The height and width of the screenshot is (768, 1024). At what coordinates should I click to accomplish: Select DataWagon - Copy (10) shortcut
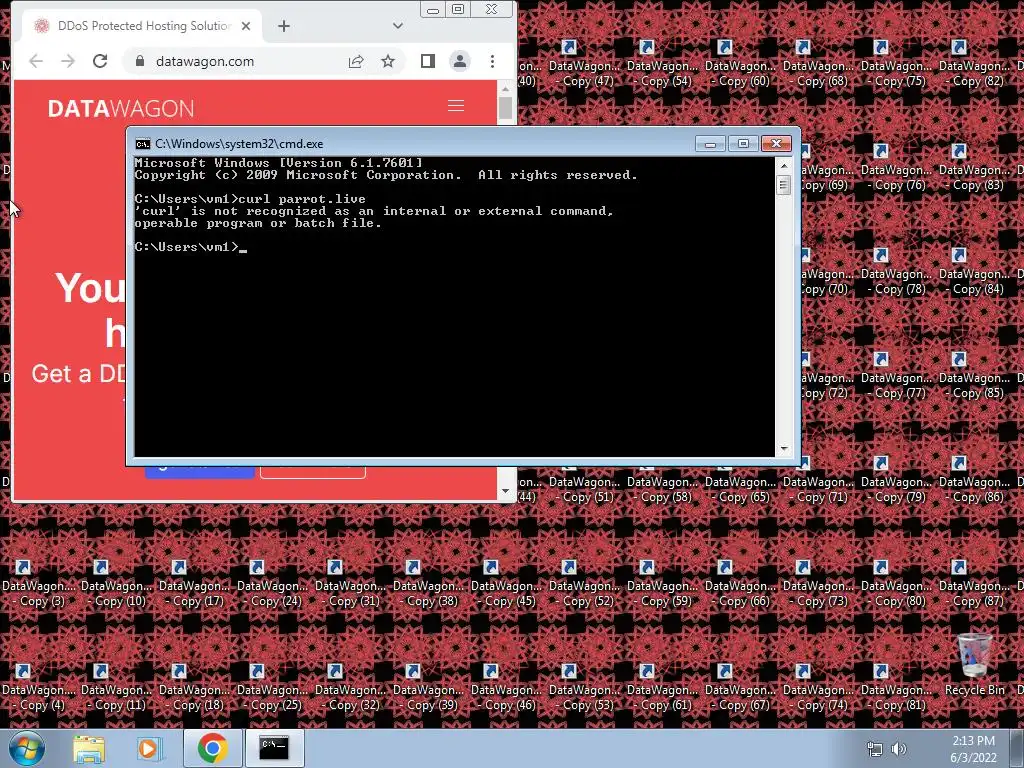(116, 584)
